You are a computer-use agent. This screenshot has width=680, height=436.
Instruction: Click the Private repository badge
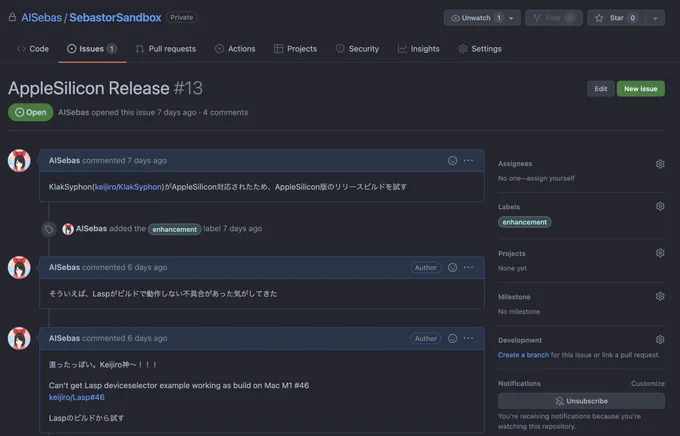[x=182, y=17]
